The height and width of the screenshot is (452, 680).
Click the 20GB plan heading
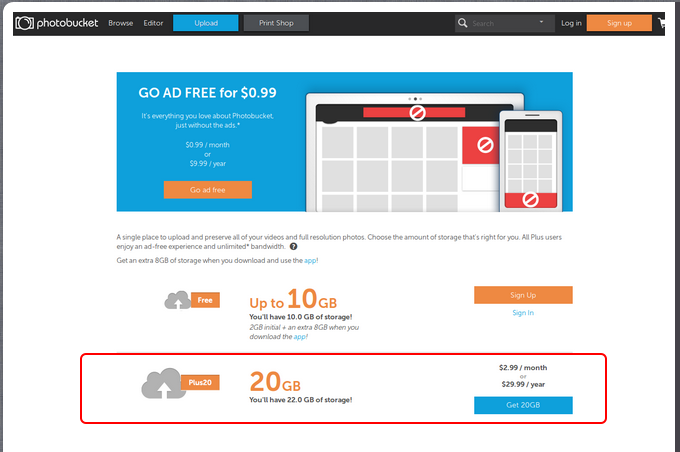[275, 382]
